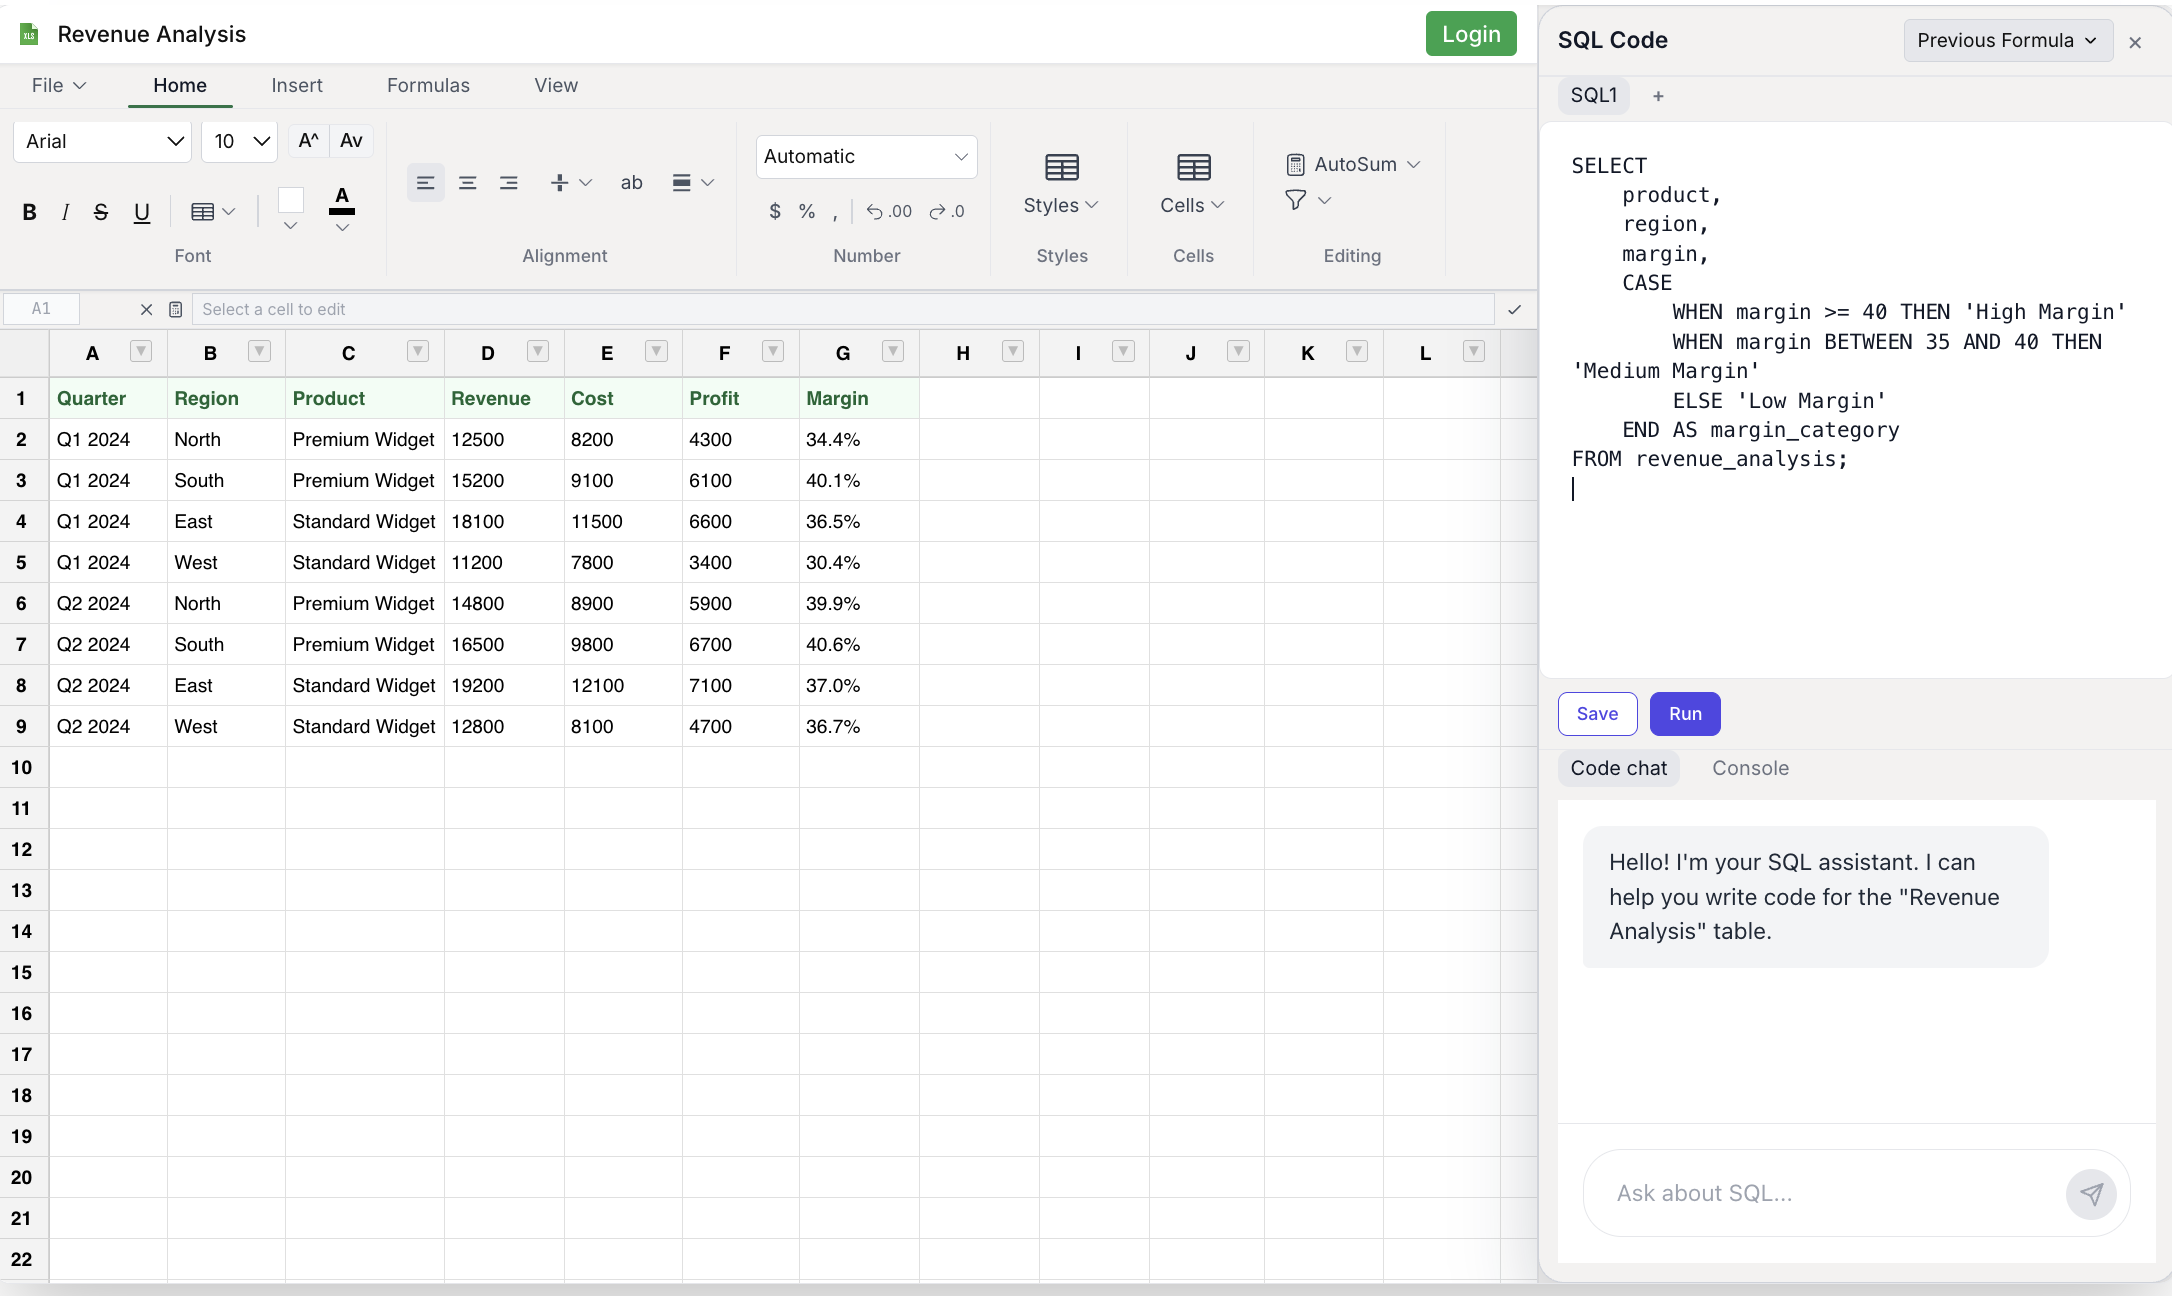Image resolution: width=2172 pixels, height=1296 pixels.
Task: Enable strikethrough formatting
Action: [101, 212]
